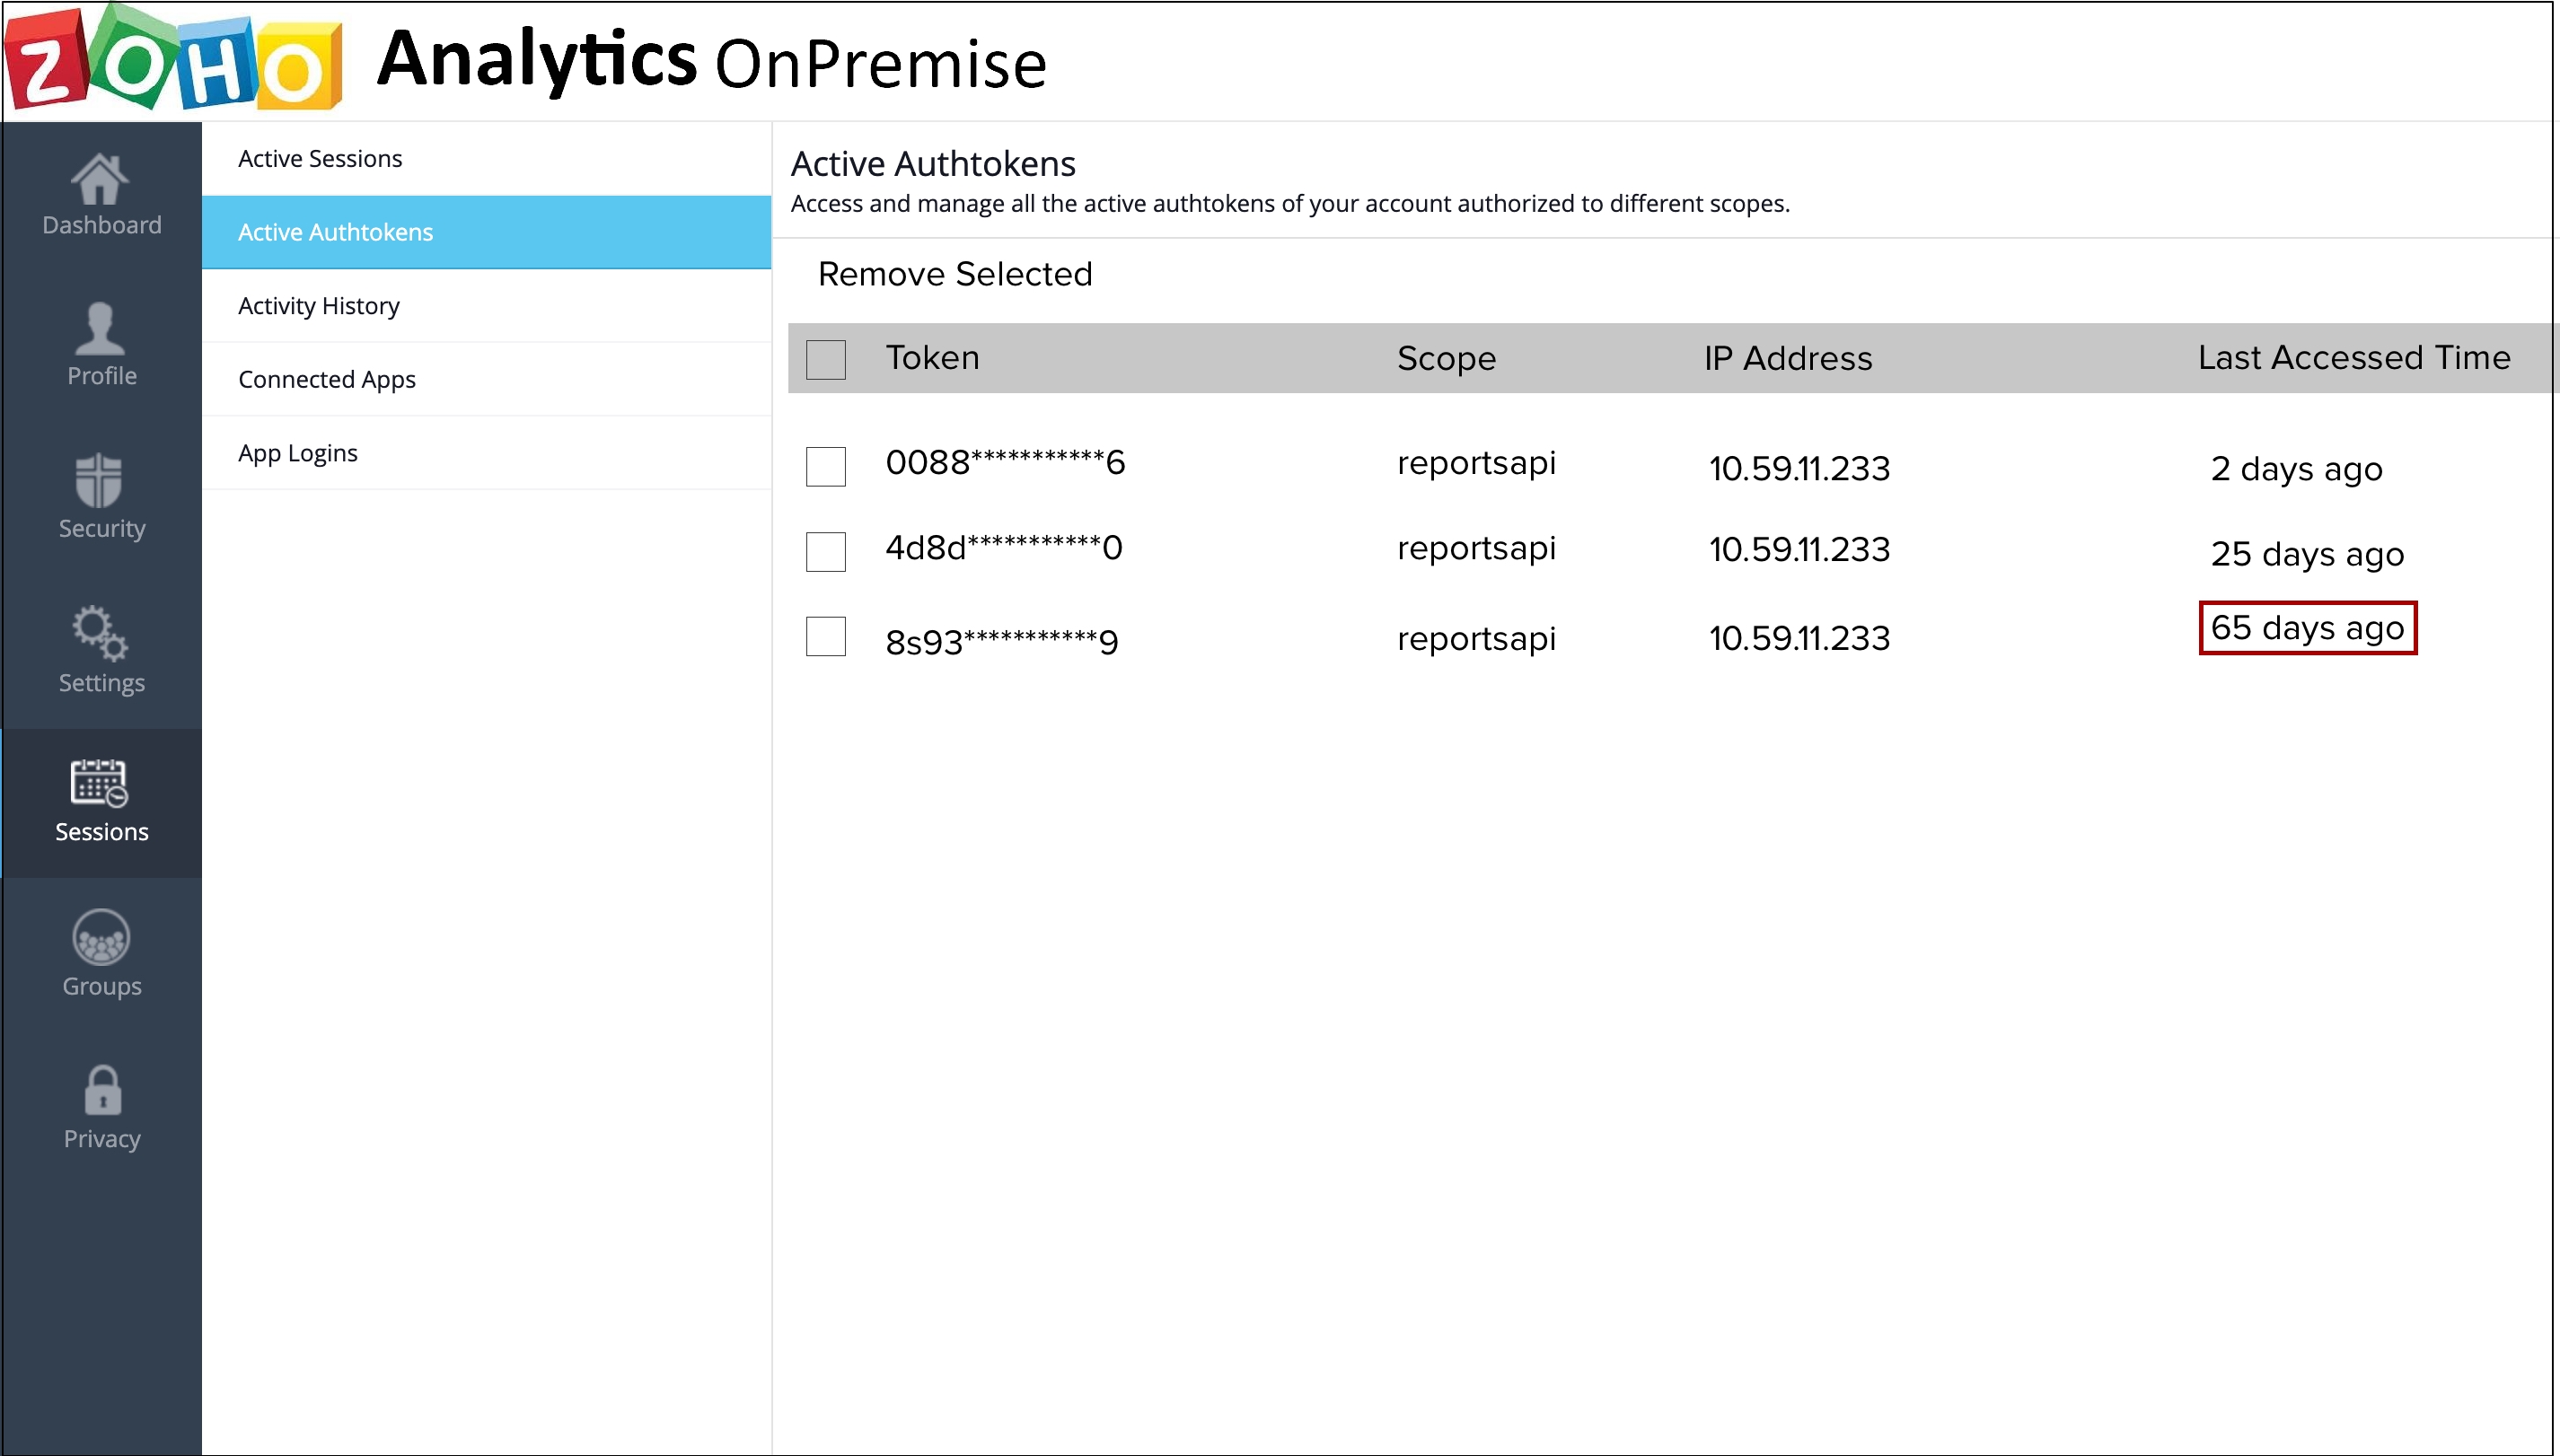Screen dimensions: 2560x1456
Task: Switch to the Active Sessions tab
Action: [x=320, y=158]
